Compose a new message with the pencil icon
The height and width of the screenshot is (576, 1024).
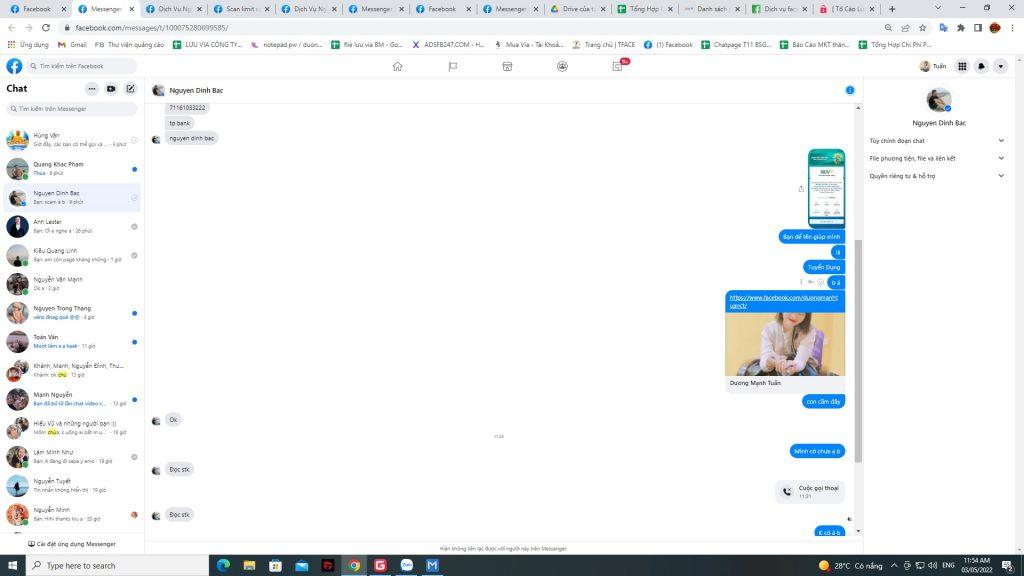[130, 89]
